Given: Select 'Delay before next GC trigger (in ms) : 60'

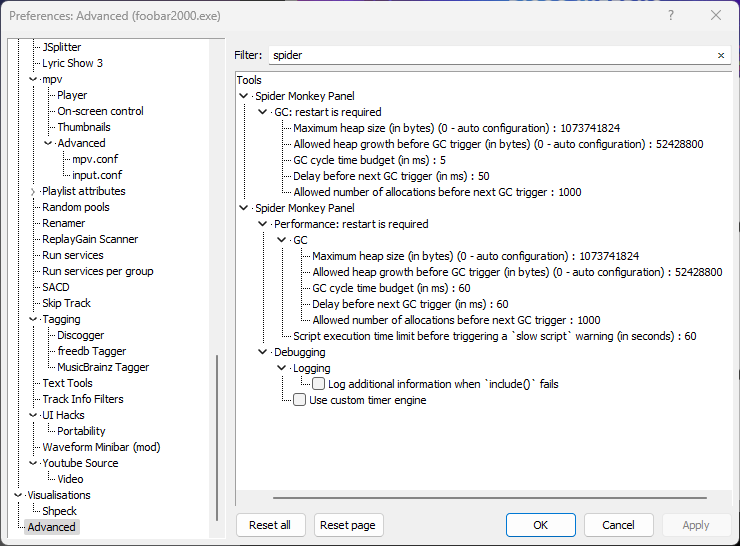Looking at the screenshot, I should coord(410,304).
